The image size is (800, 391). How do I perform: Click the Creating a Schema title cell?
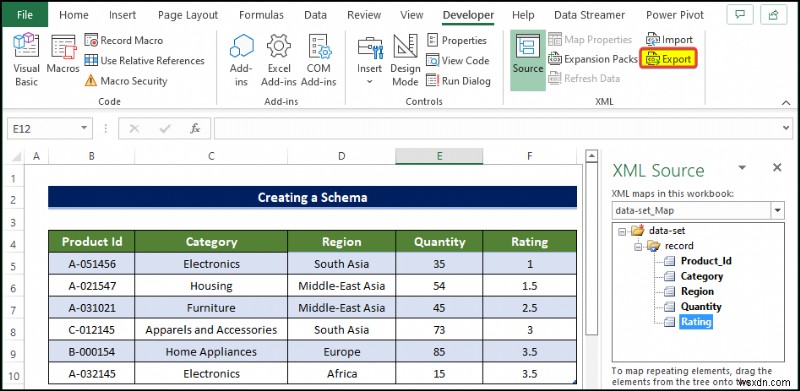(312, 197)
